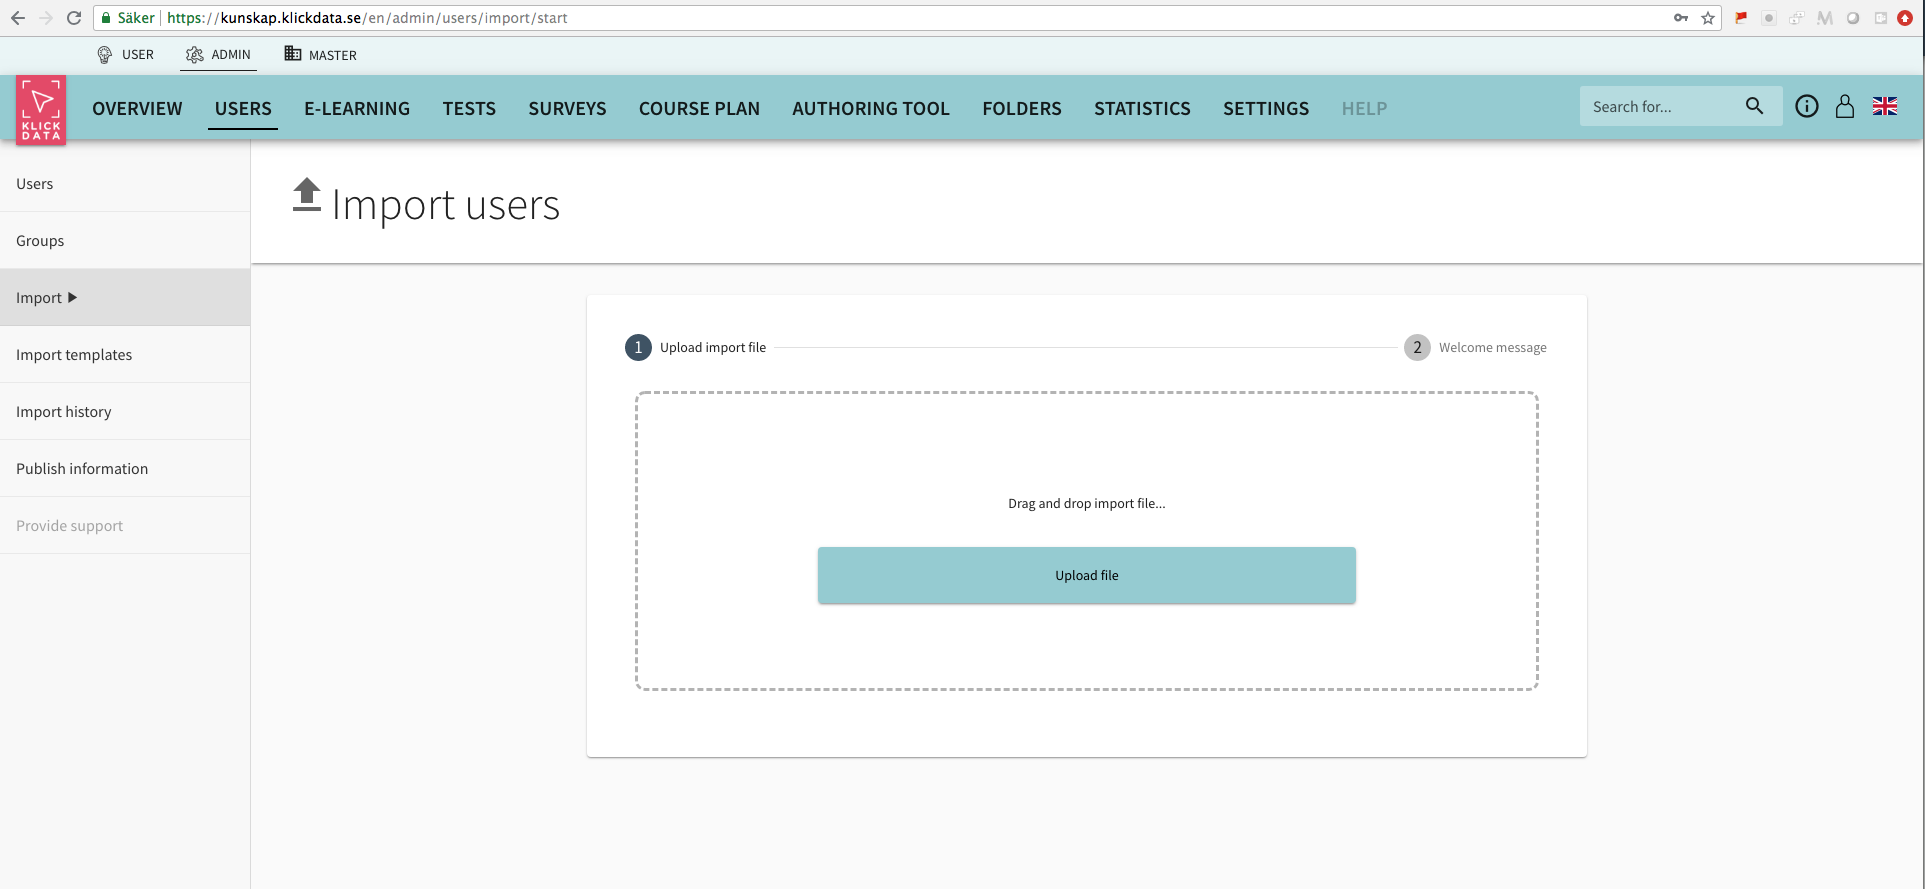Click the UK flag language icon
The width and height of the screenshot is (1925, 889).
[x=1885, y=106]
